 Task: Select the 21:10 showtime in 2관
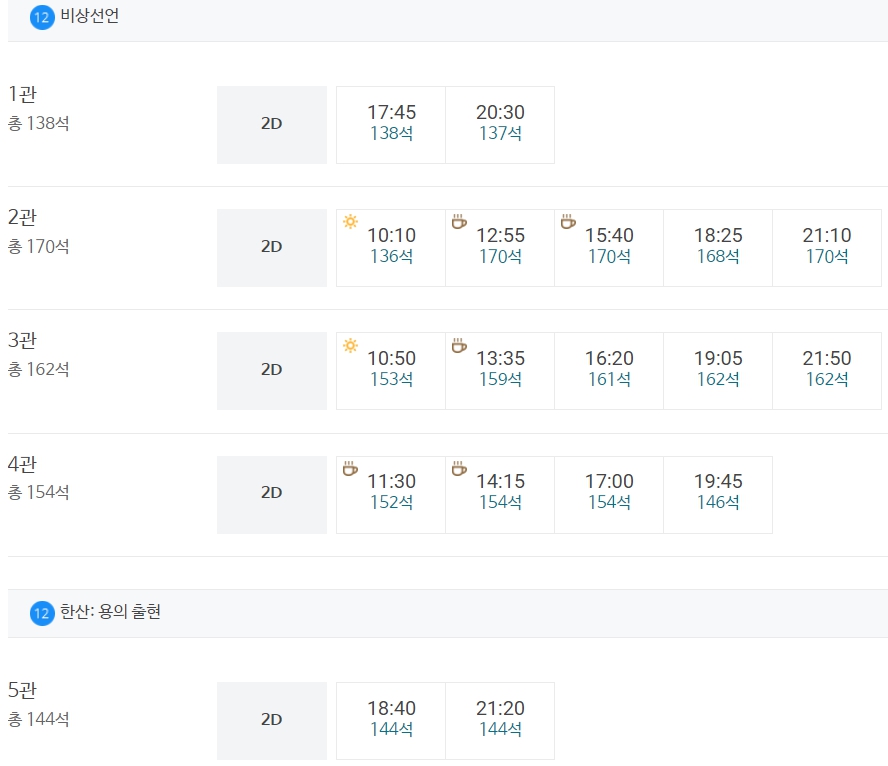tap(828, 247)
